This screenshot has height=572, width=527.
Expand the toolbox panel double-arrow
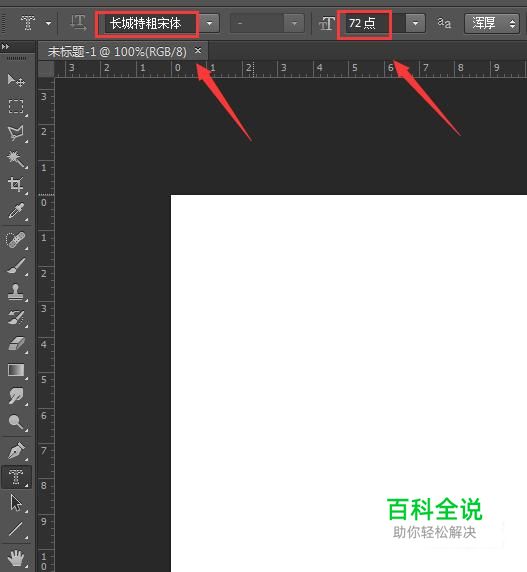pyautogui.click(x=5, y=47)
